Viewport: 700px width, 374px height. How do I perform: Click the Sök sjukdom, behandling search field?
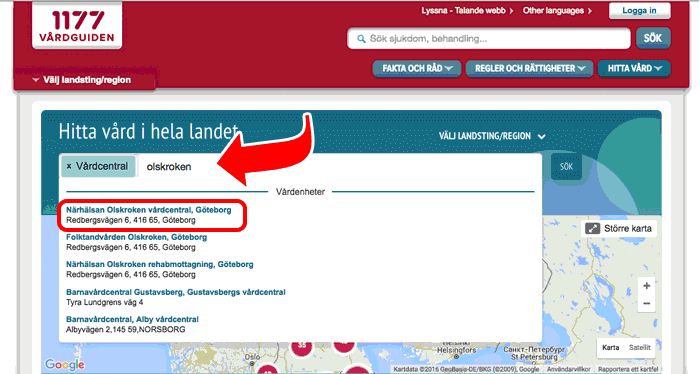(489, 39)
